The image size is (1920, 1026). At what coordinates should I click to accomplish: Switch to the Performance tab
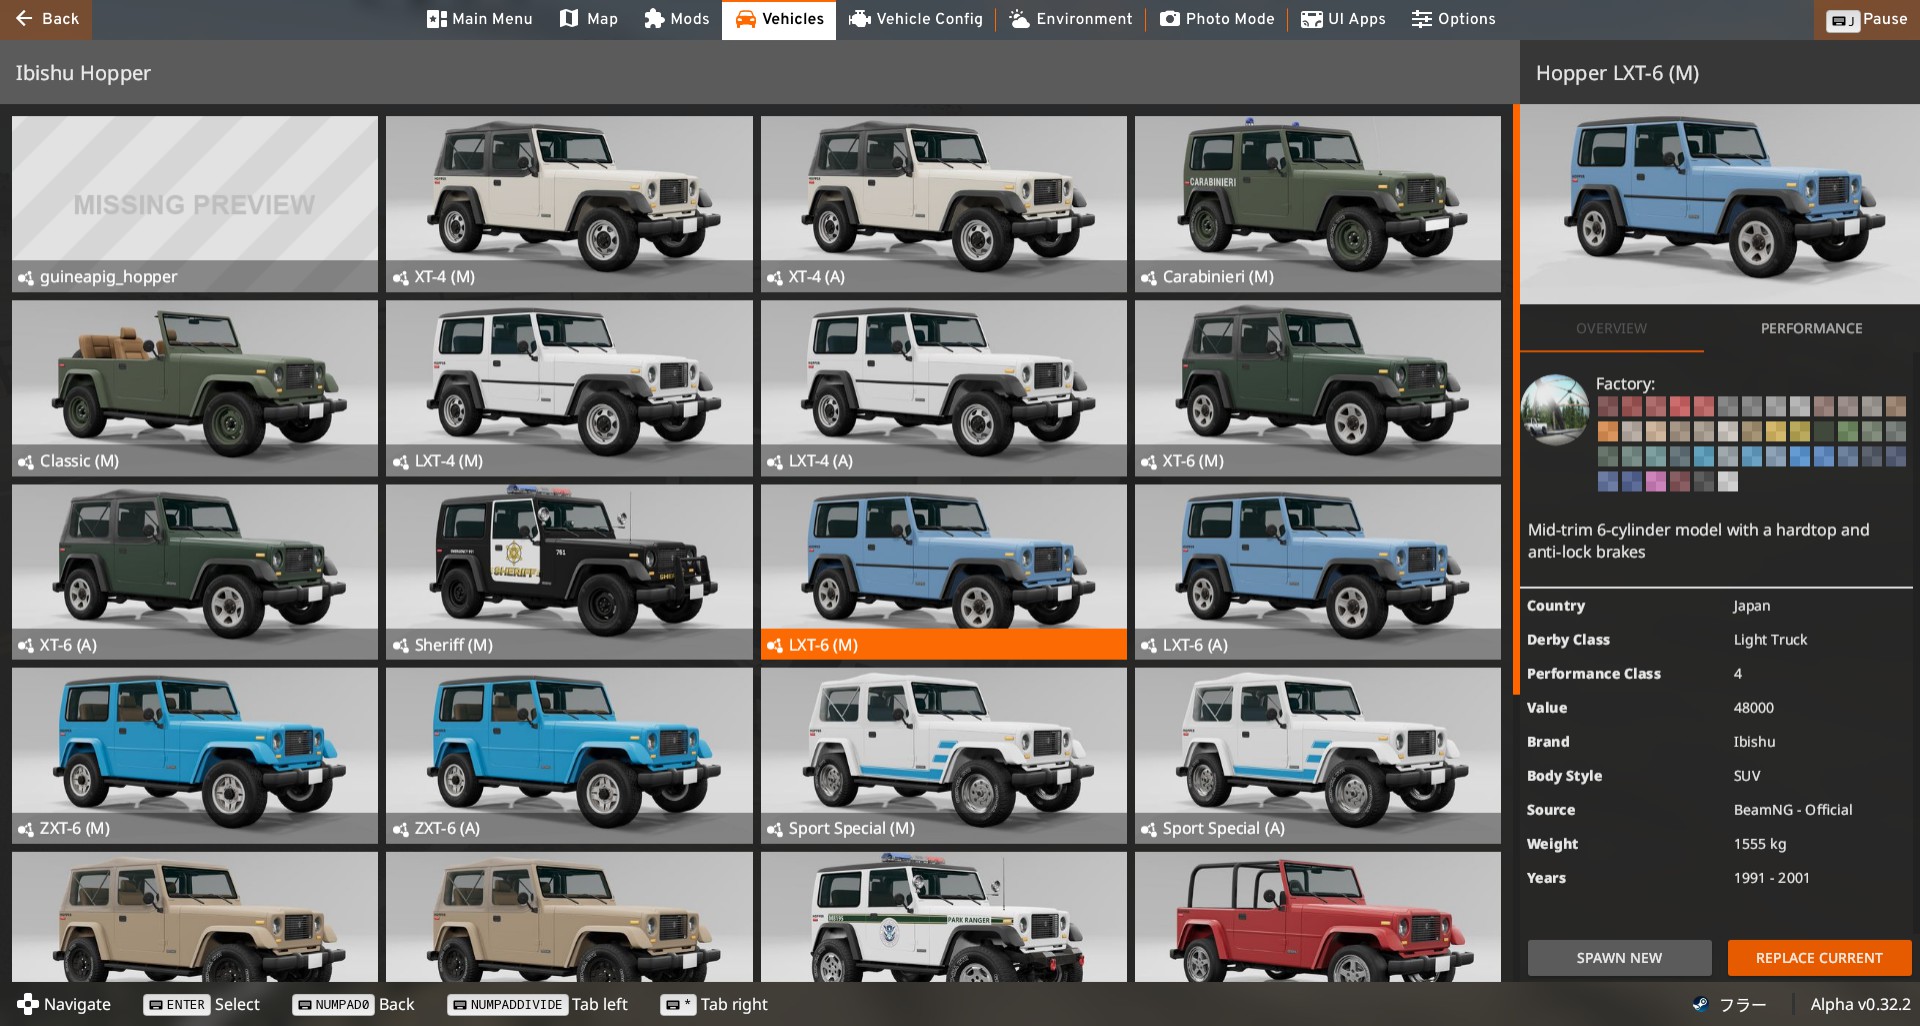click(1811, 328)
